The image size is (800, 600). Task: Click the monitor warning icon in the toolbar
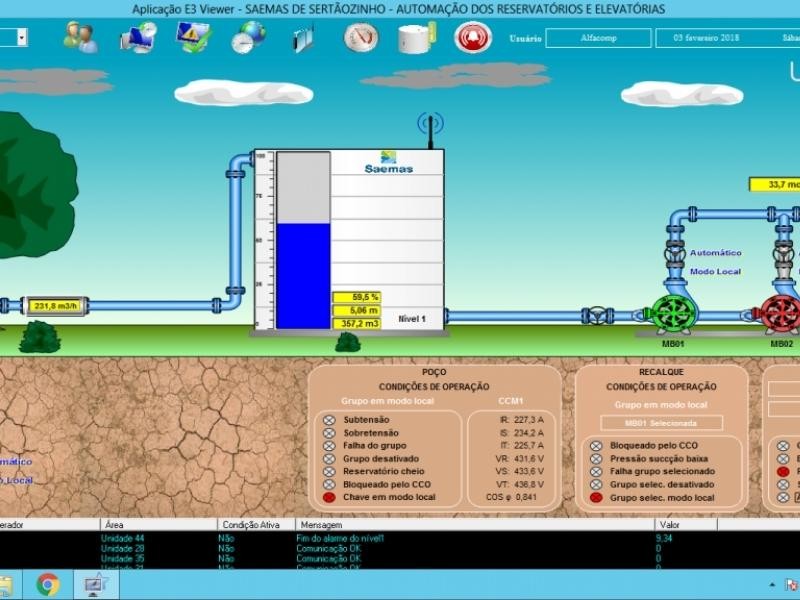(192, 38)
